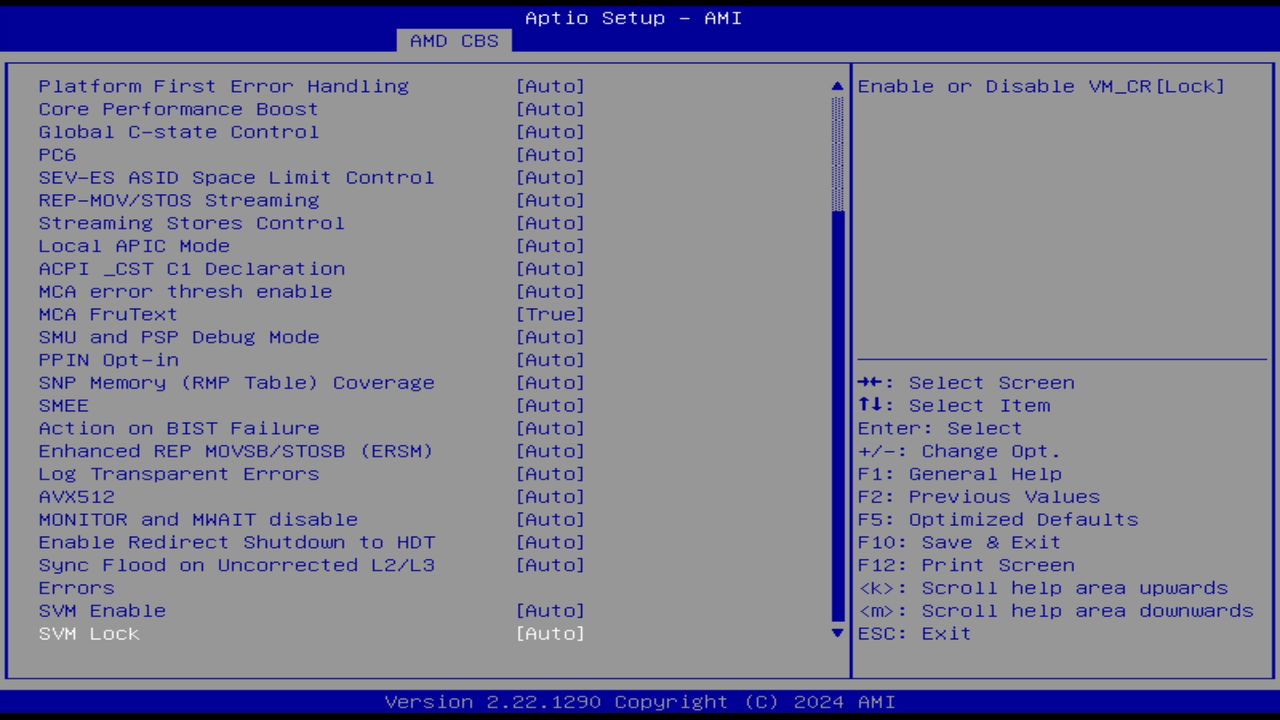
Task: Select Action on BIST Failure
Action: (179, 428)
